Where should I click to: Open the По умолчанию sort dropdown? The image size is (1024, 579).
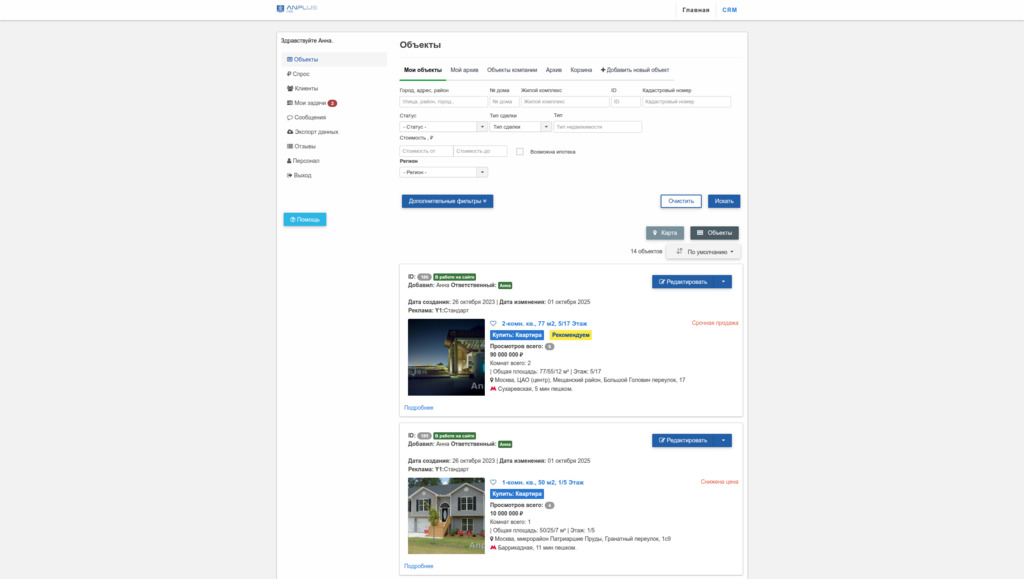coord(705,252)
